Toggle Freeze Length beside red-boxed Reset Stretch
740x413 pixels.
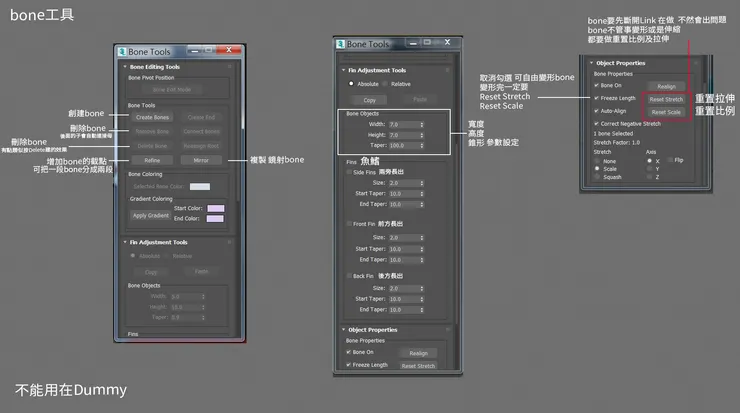click(x=597, y=98)
